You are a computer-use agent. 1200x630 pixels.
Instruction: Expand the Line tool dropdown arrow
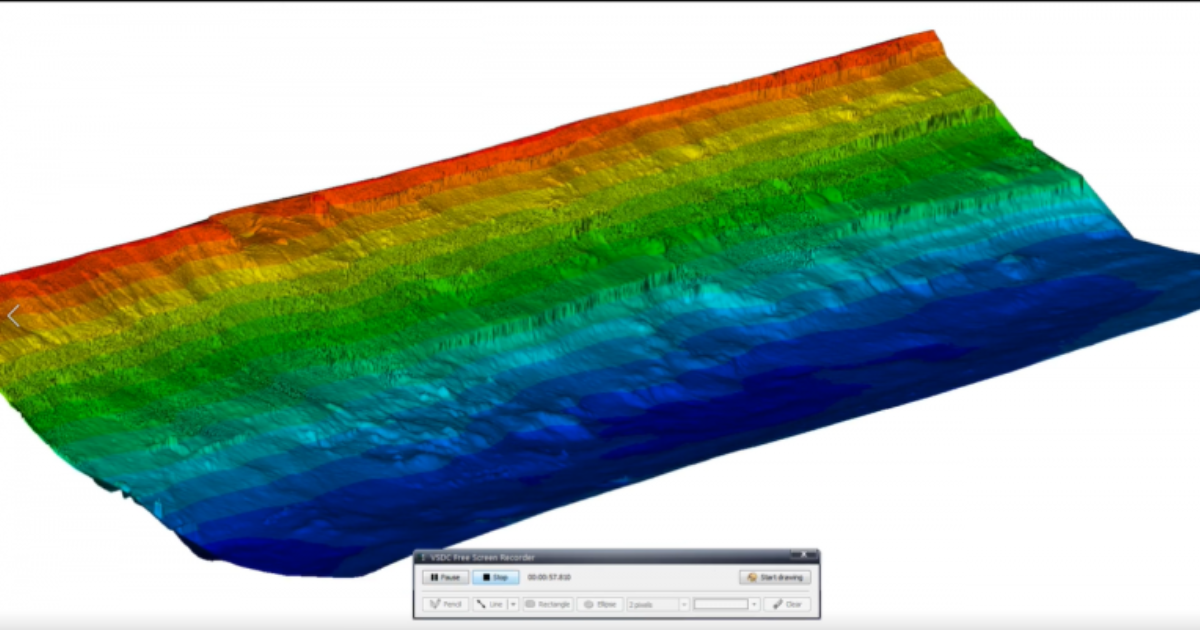[x=513, y=604]
